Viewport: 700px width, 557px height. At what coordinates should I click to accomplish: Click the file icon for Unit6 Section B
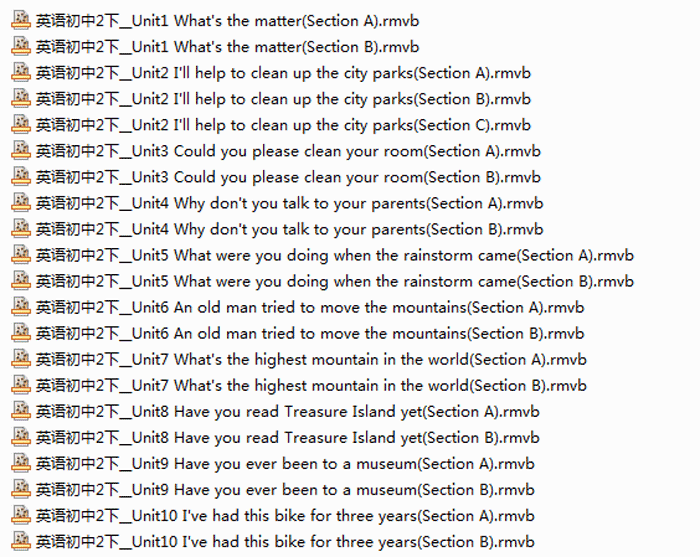coord(21,333)
